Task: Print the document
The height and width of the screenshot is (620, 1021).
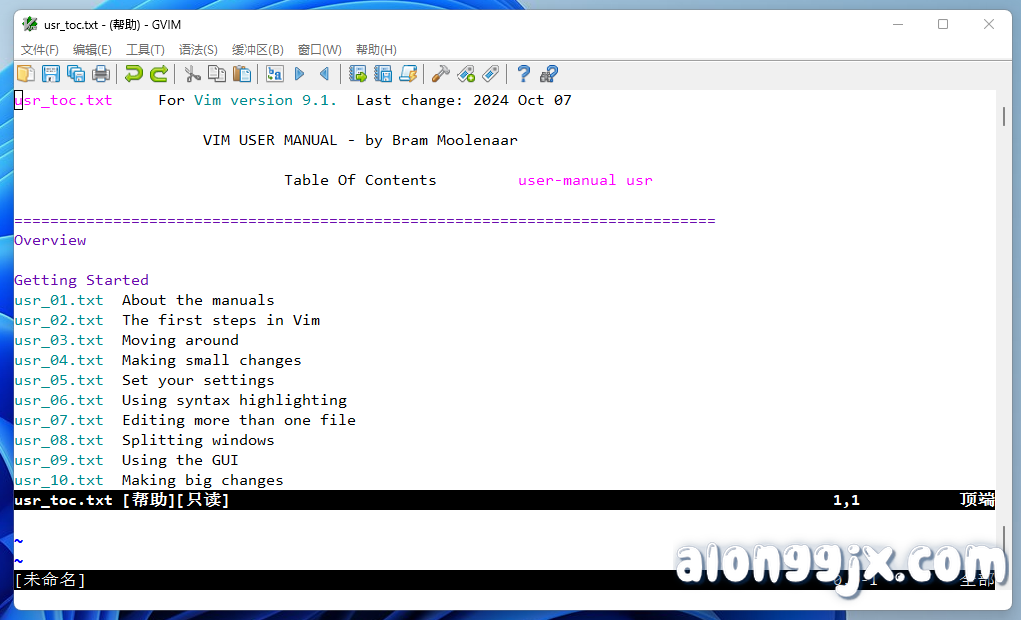Action: (101, 74)
